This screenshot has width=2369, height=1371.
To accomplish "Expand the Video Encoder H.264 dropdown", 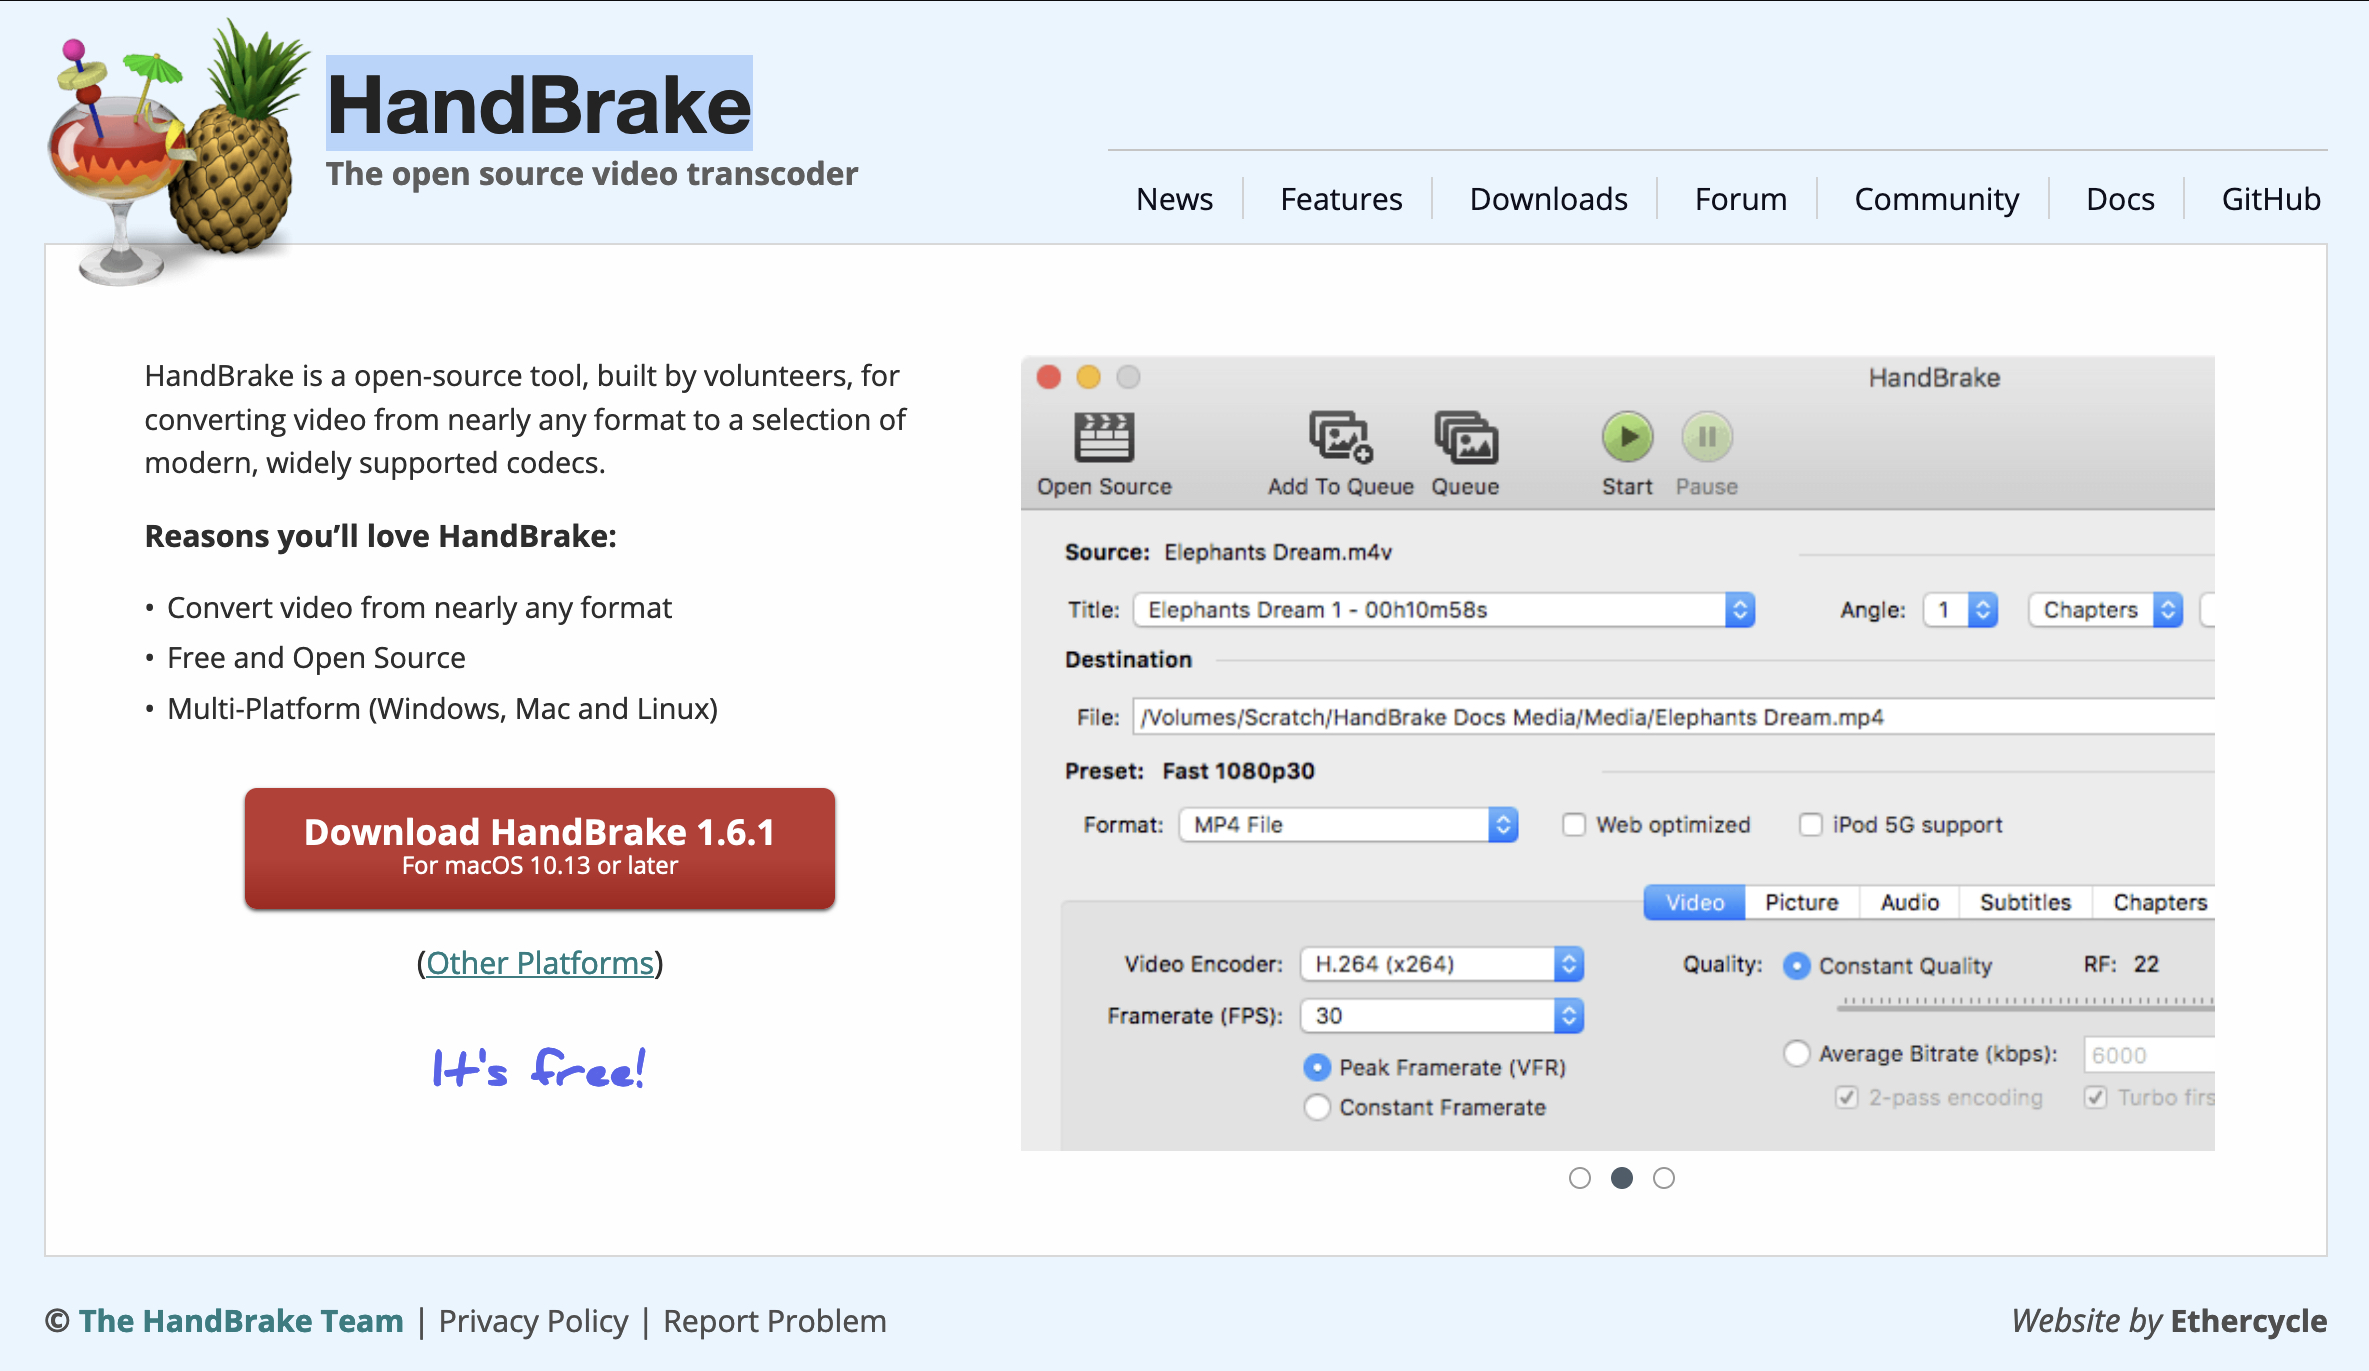I will pyautogui.click(x=1442, y=964).
